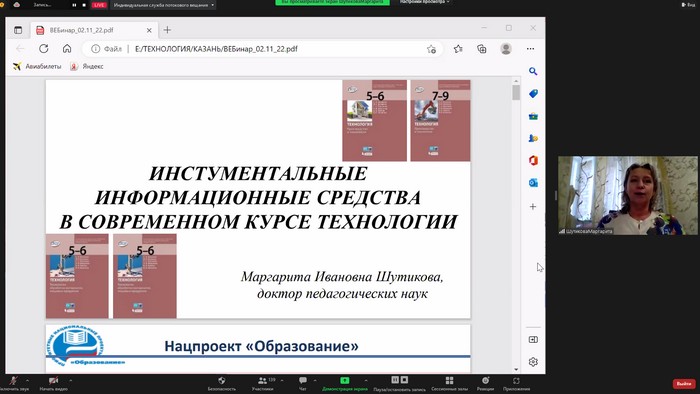Click text 'Маргарита Ивановна Шутикова,'

342,277
